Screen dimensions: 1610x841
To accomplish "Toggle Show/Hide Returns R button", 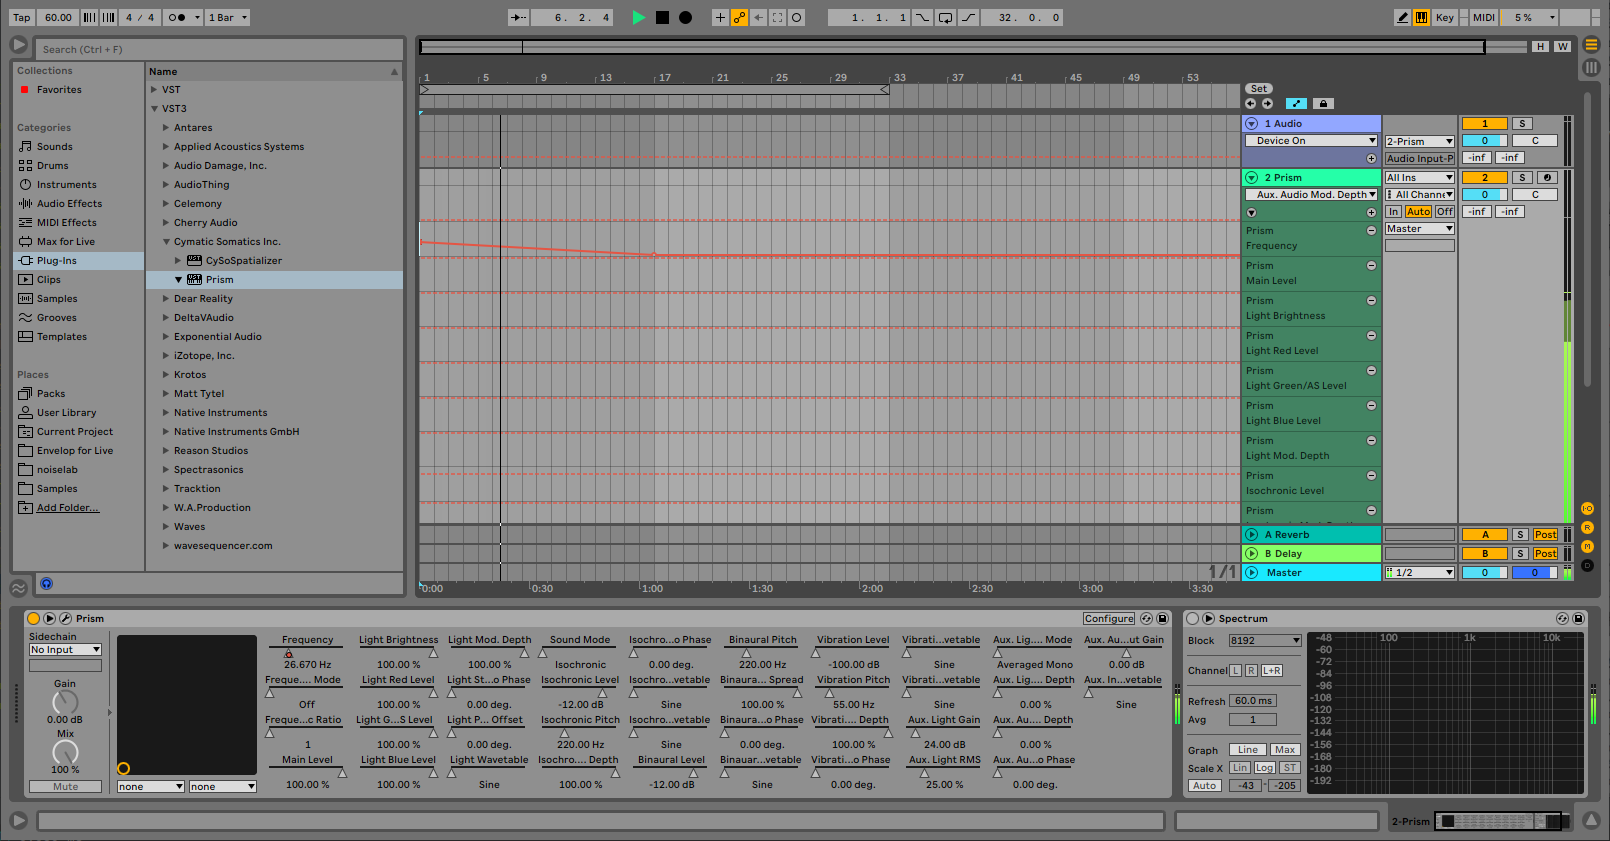I will point(1587,528).
